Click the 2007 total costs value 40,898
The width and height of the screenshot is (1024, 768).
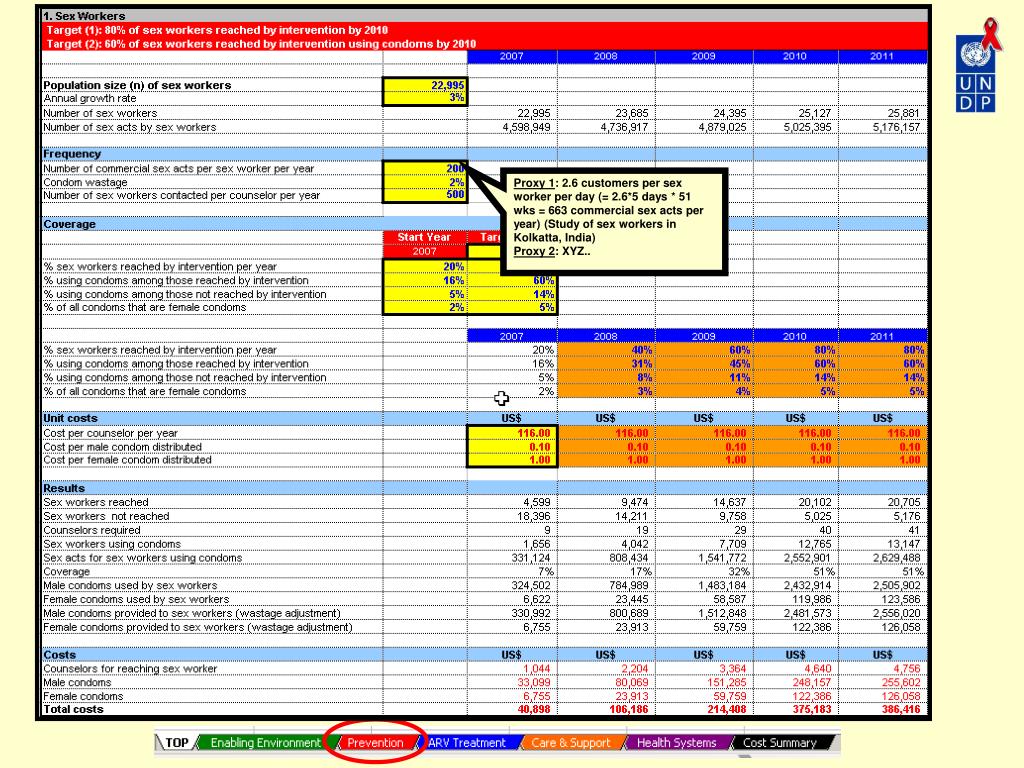534,709
